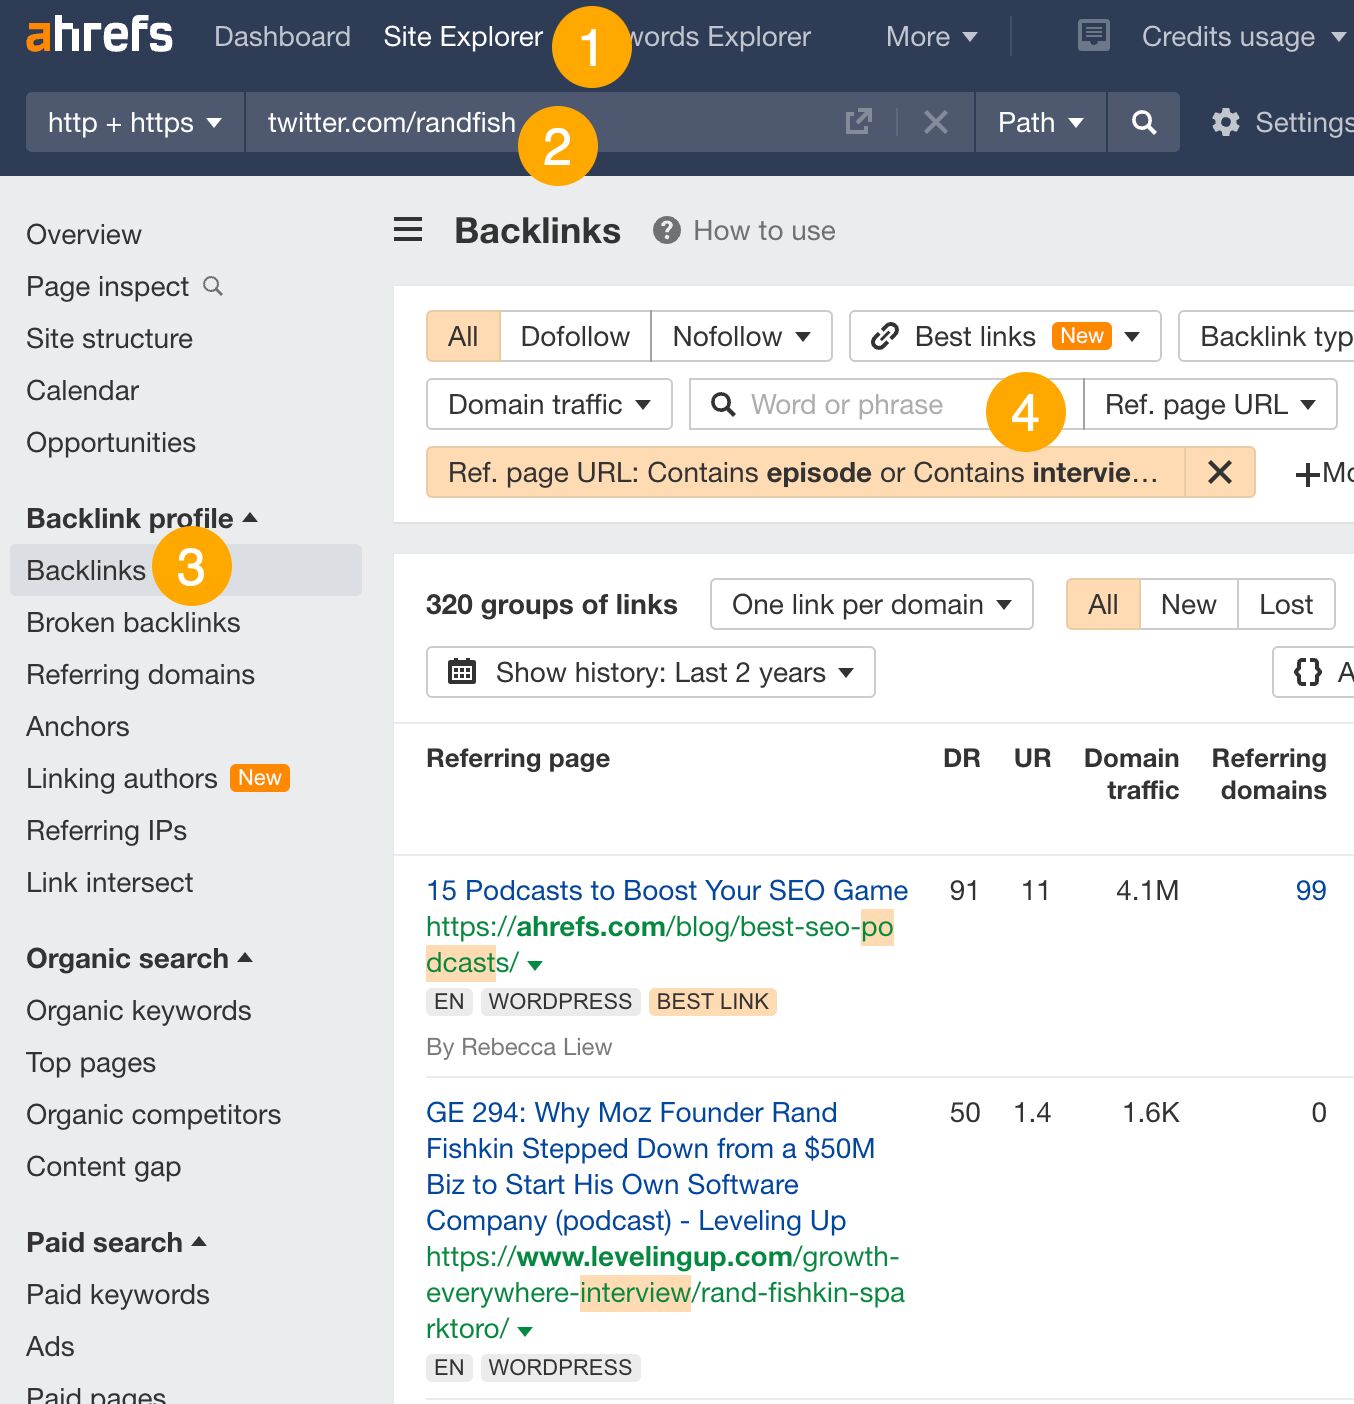Open Show history: Last 2 years dropdown
1354x1404 pixels.
click(650, 672)
